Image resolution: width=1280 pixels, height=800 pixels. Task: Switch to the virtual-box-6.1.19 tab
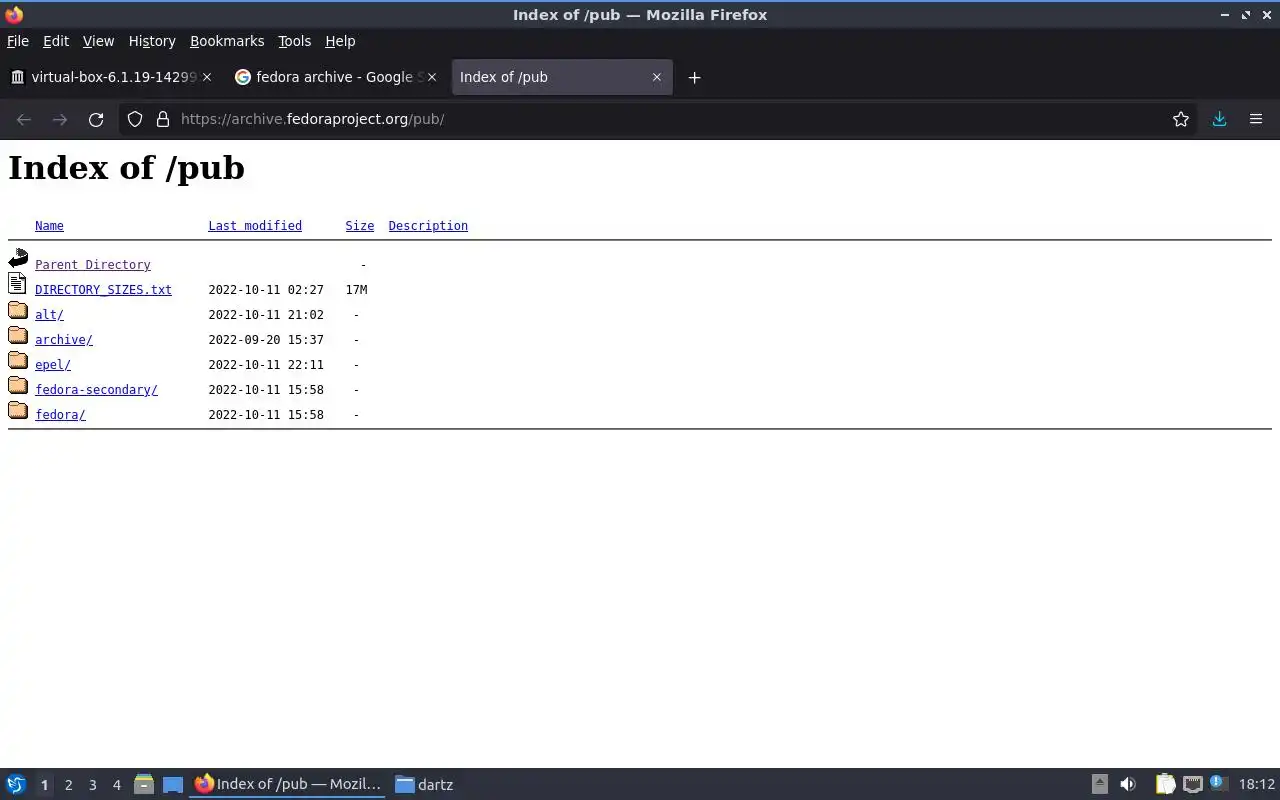[110, 77]
